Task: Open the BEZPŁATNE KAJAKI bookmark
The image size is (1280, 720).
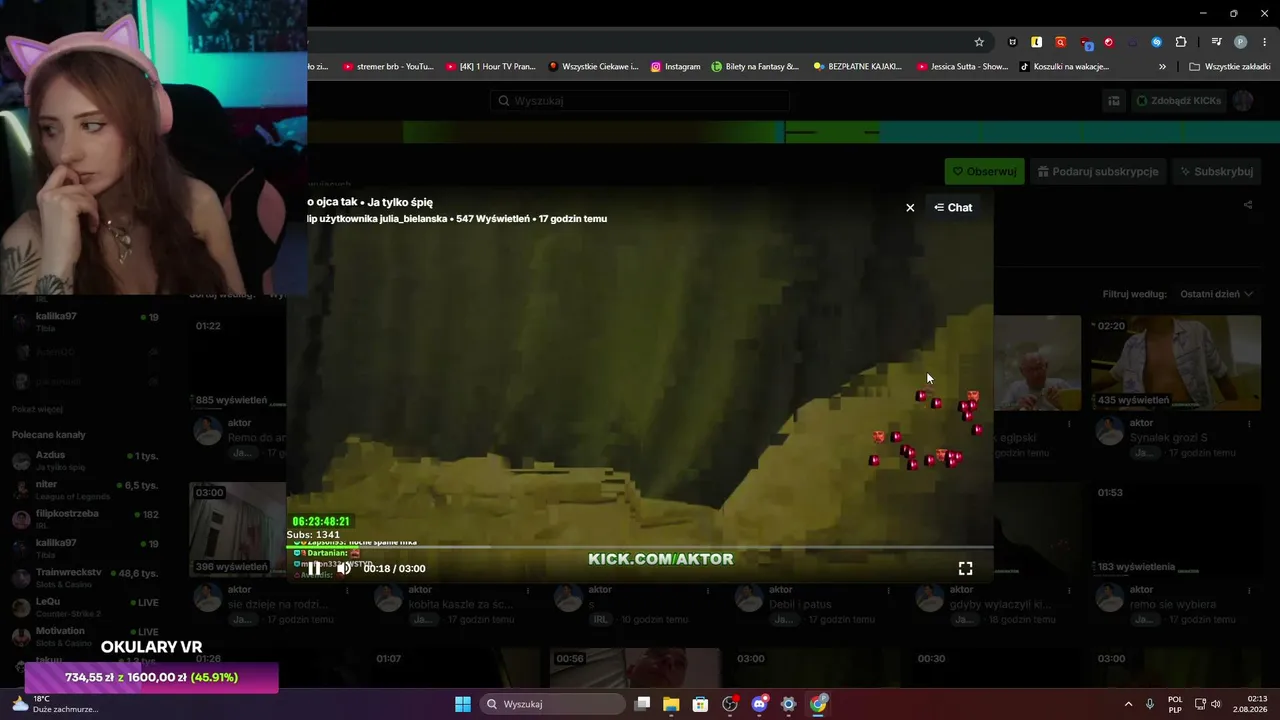Action: pos(858,67)
